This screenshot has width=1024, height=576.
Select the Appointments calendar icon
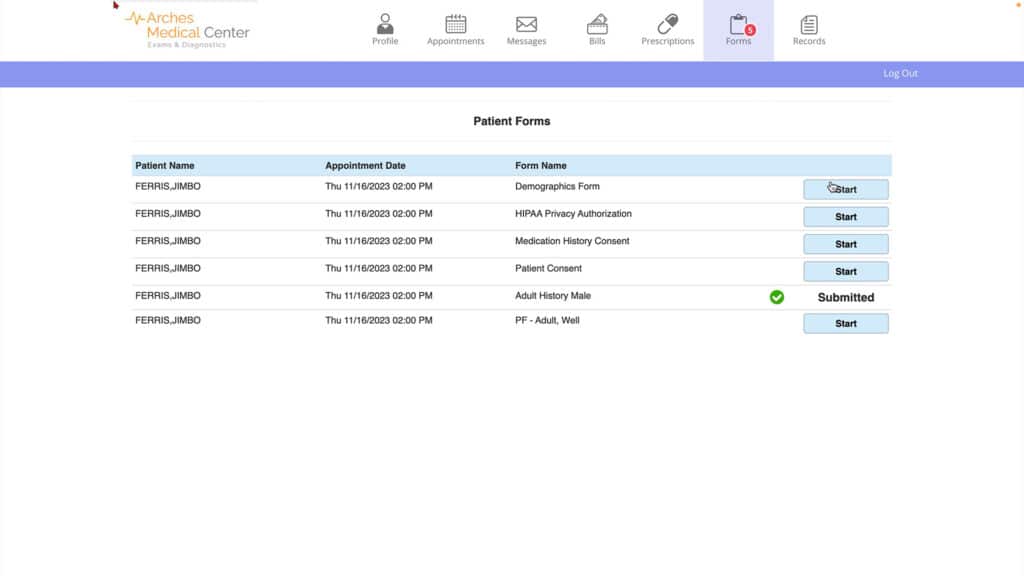(455, 22)
